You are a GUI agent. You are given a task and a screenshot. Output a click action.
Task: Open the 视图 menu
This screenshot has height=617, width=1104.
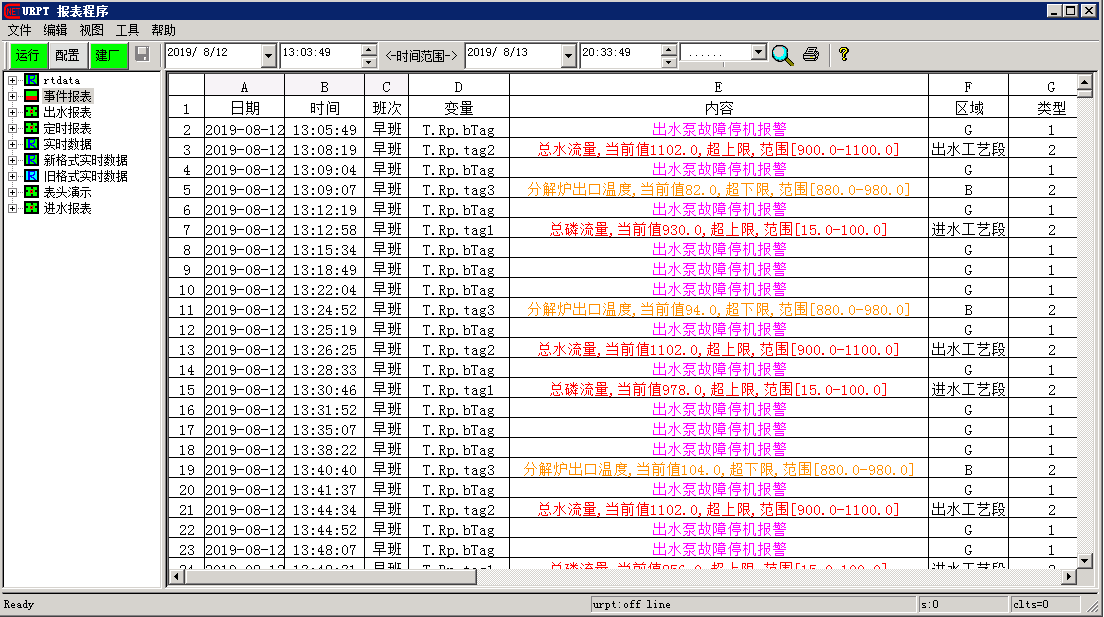91,30
